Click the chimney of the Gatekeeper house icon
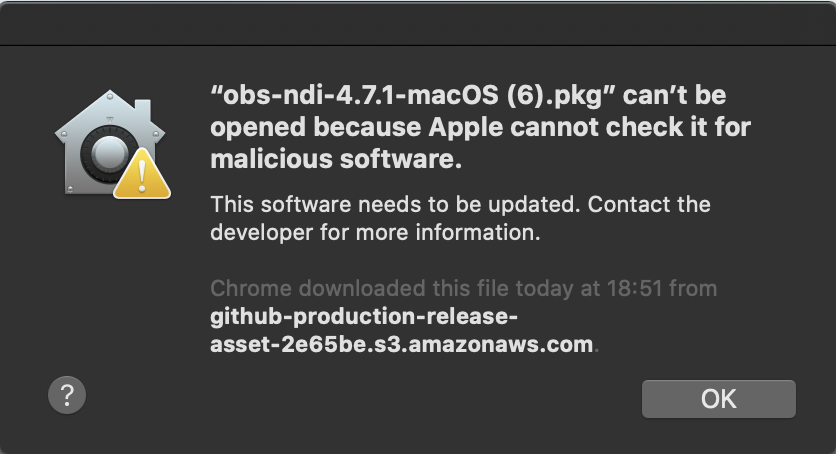Viewport: 836px width, 454px height. click(x=142, y=111)
